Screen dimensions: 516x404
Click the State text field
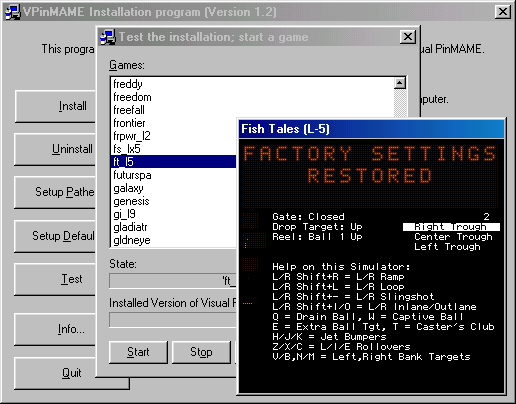173,281
